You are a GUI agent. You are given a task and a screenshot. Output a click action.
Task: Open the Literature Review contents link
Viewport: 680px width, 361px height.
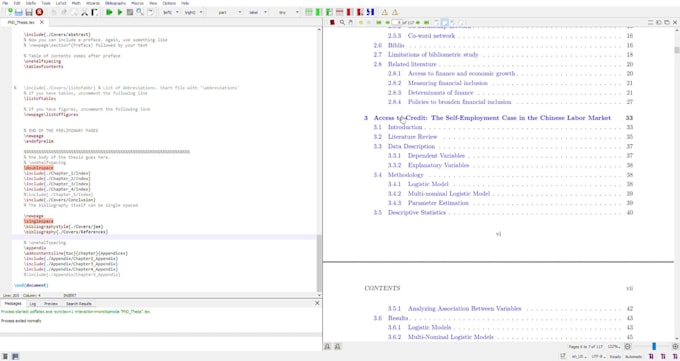[412, 137]
